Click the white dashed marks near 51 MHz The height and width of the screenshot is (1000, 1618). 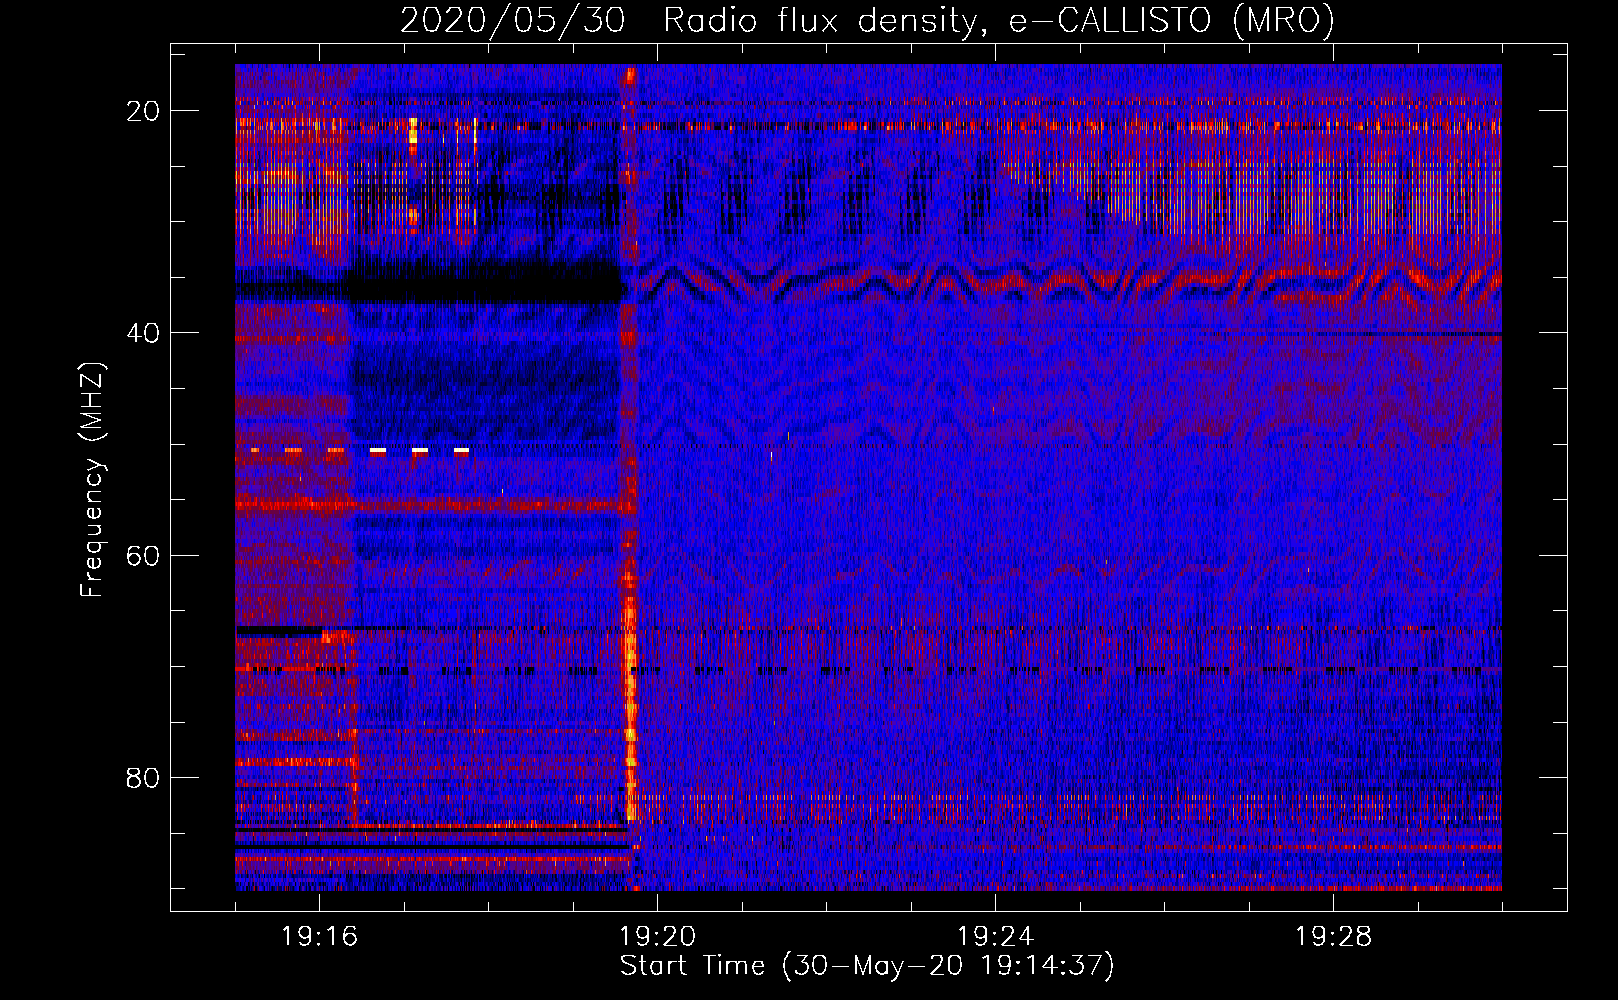point(419,451)
